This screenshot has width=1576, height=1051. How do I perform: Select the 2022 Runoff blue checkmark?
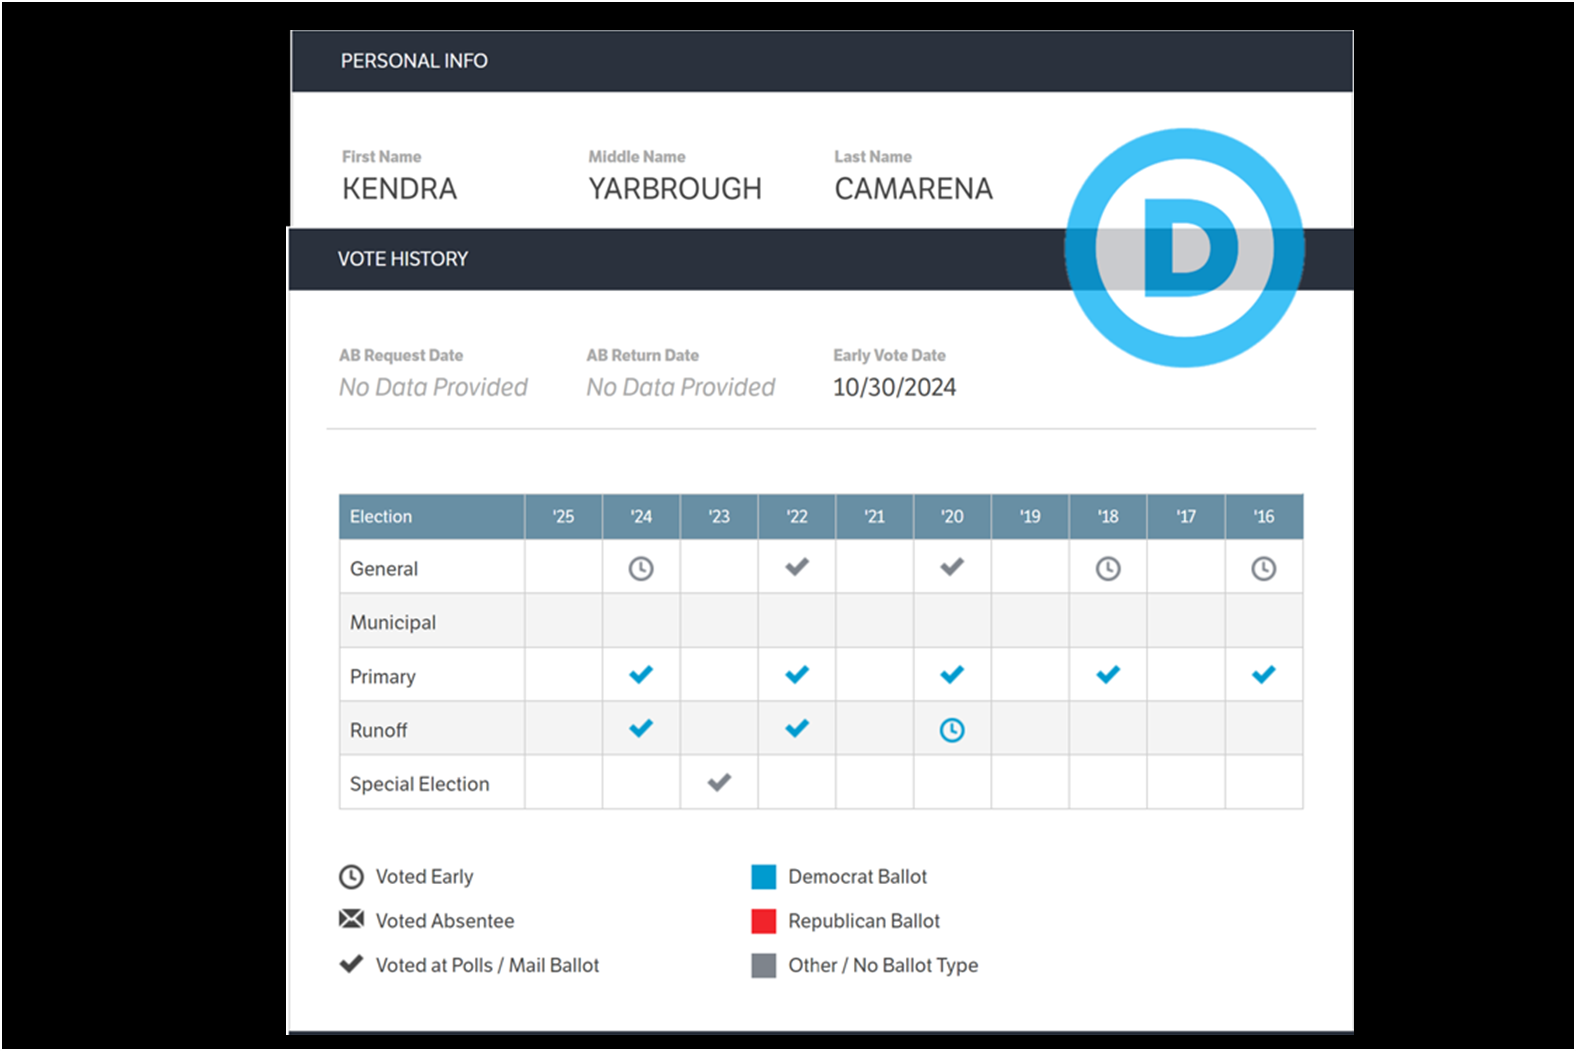[x=797, y=728]
